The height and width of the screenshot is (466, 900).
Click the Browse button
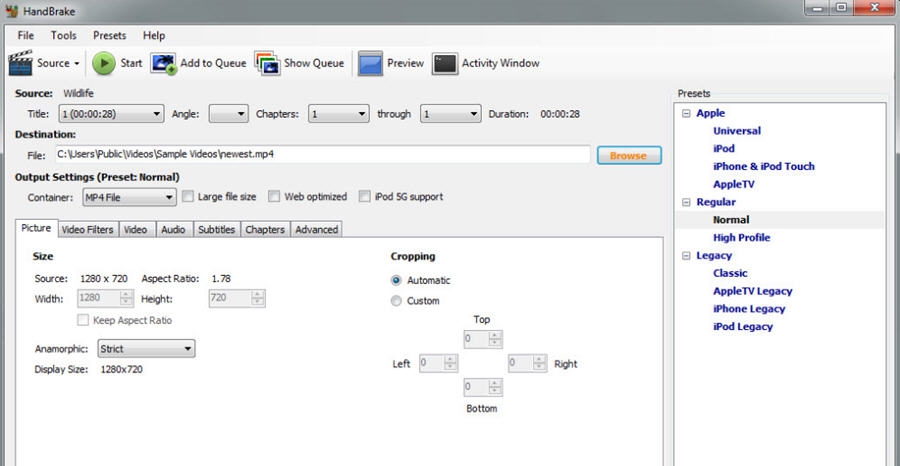click(x=629, y=155)
